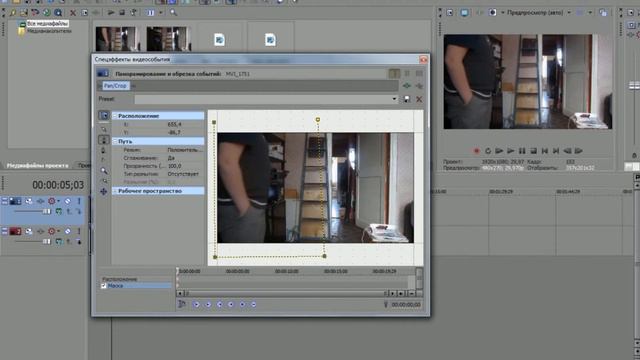Screen dimensions: 640x360
Task: Click play button under preview monitor
Action: (x=511, y=151)
